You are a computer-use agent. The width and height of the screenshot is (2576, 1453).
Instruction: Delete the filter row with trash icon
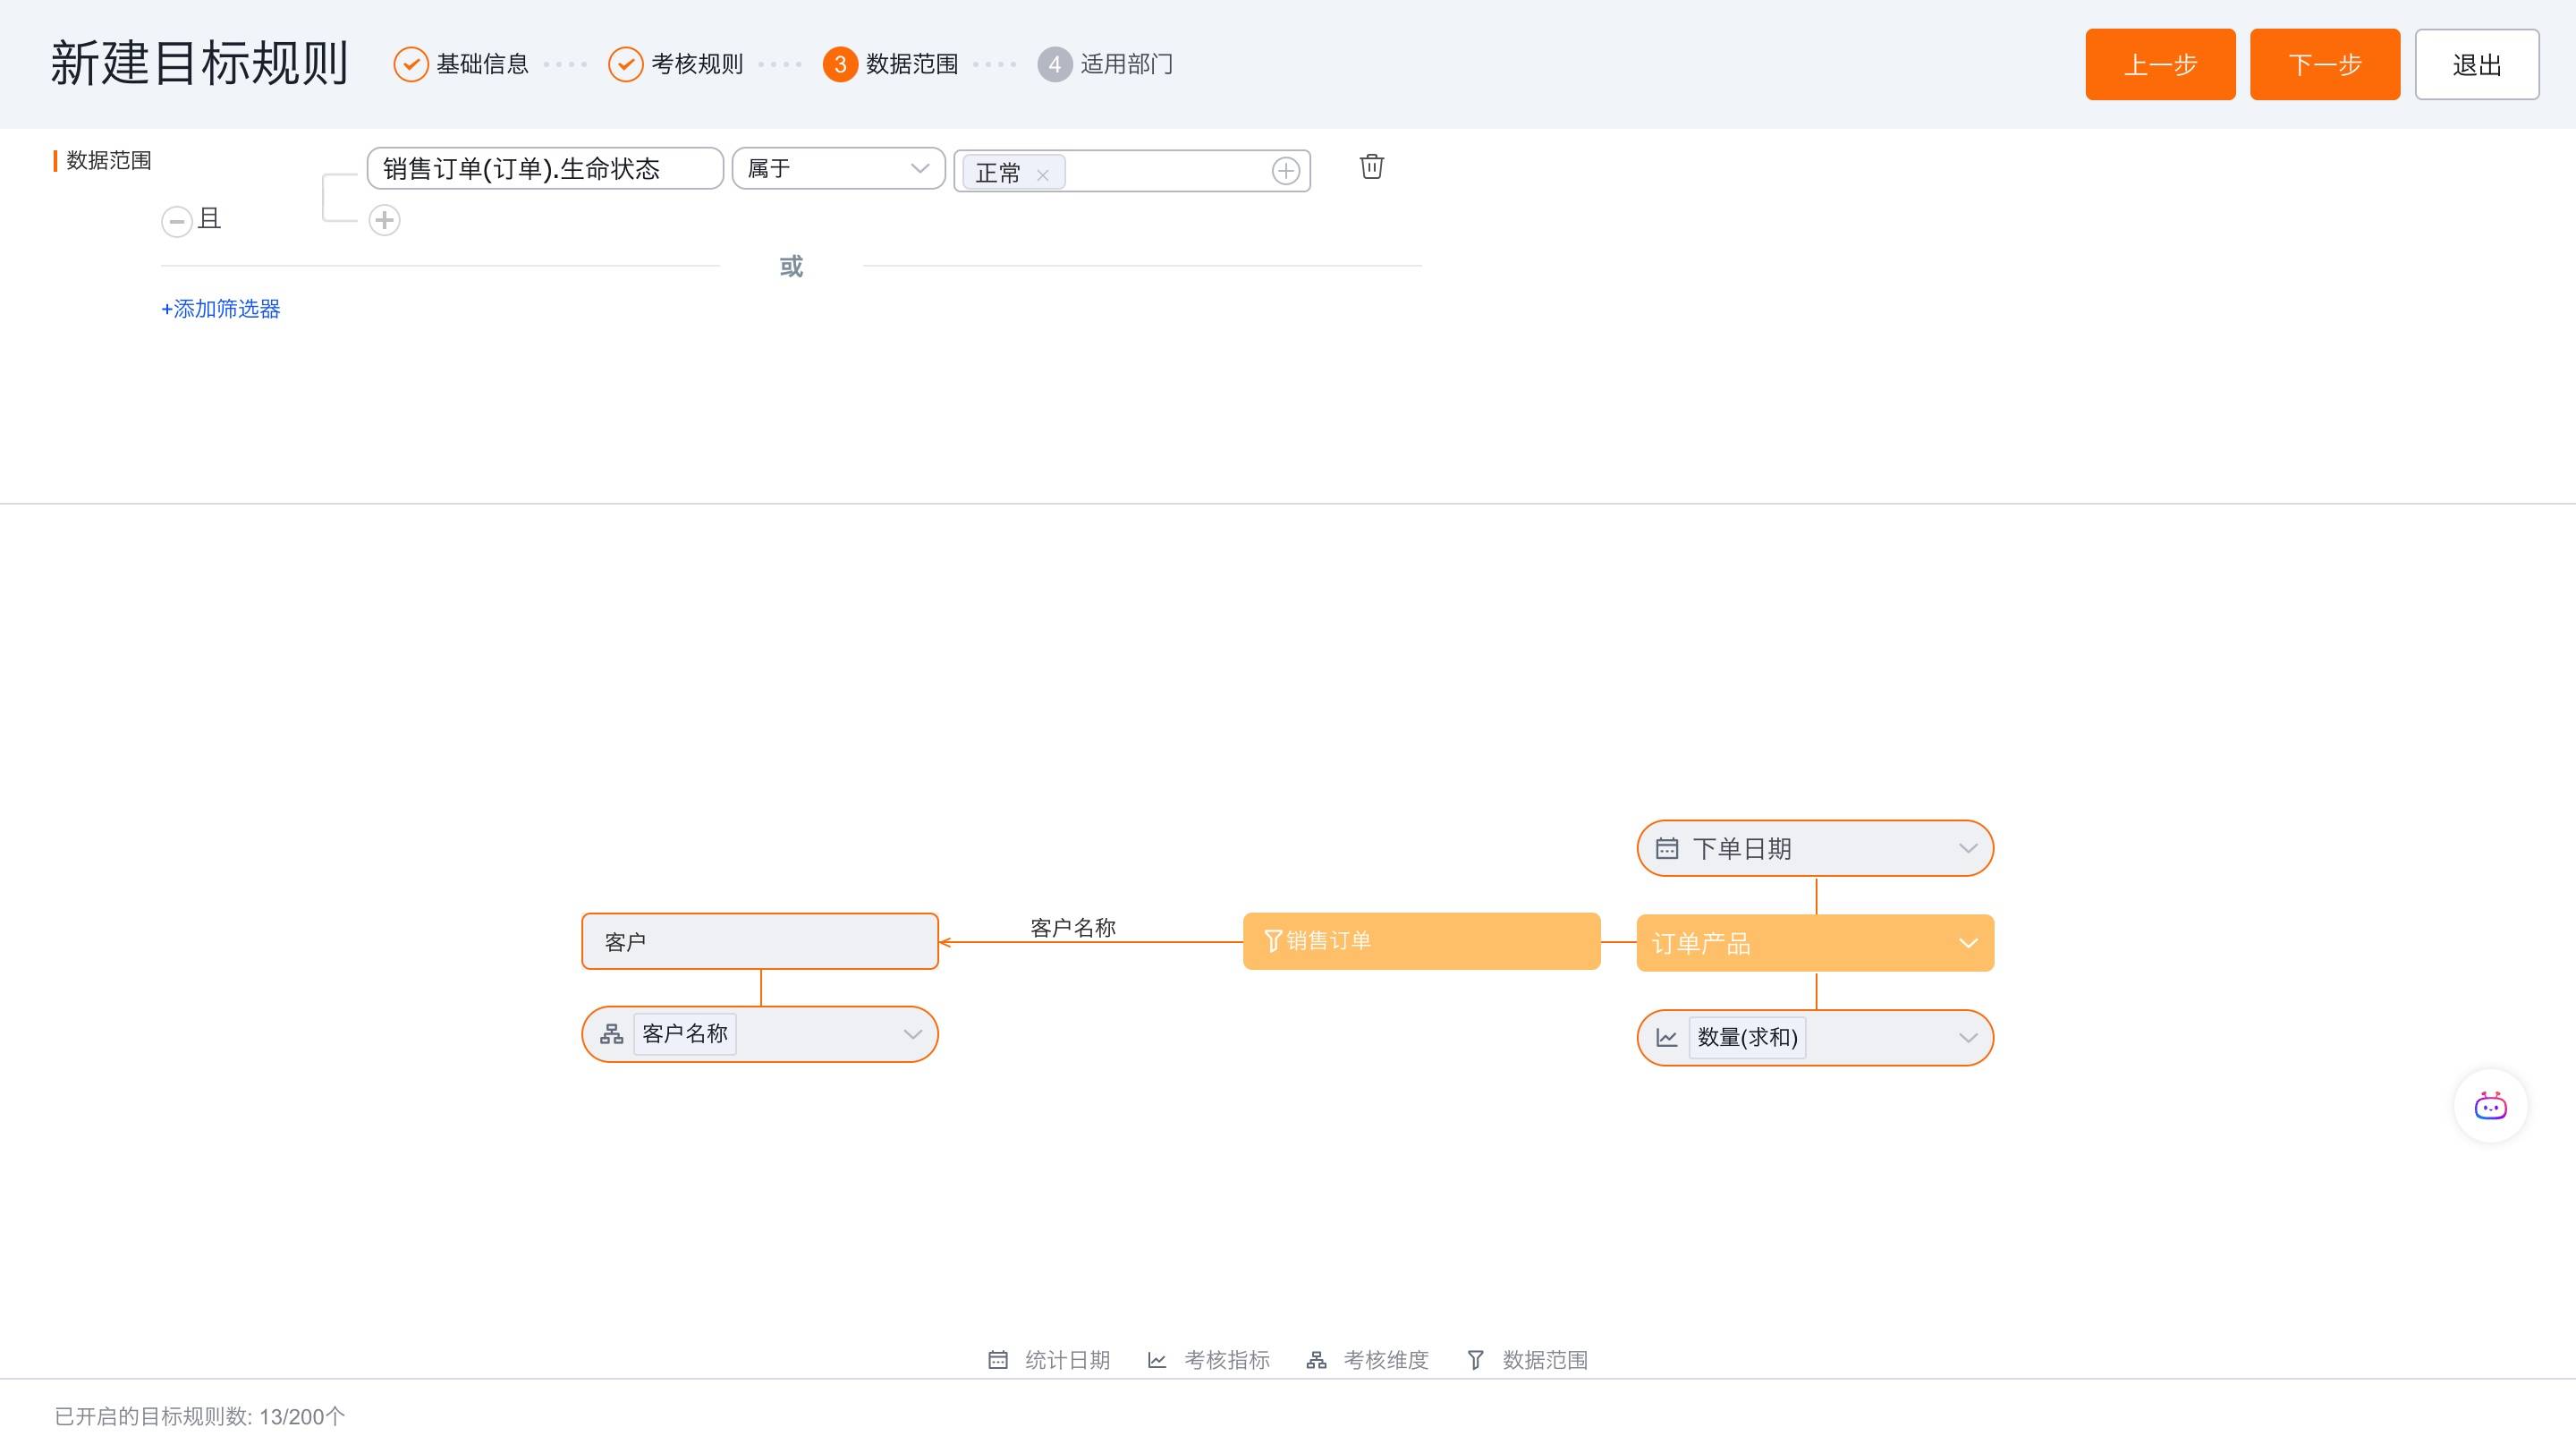[1371, 166]
